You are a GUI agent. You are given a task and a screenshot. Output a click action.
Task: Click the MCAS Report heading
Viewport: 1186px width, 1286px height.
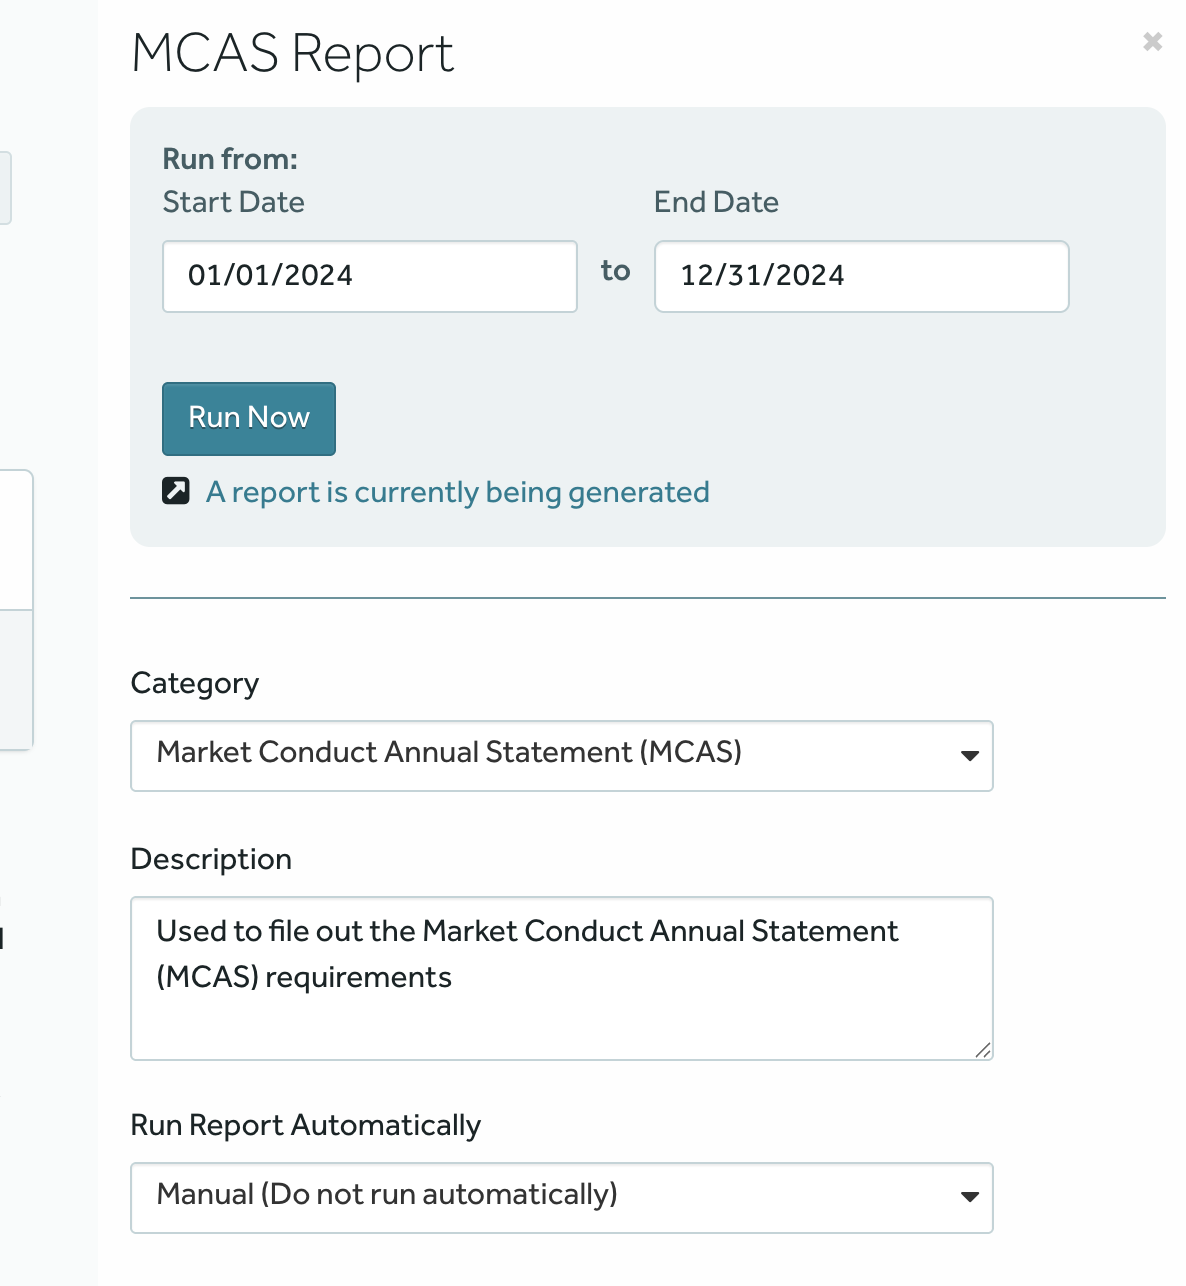click(x=292, y=53)
